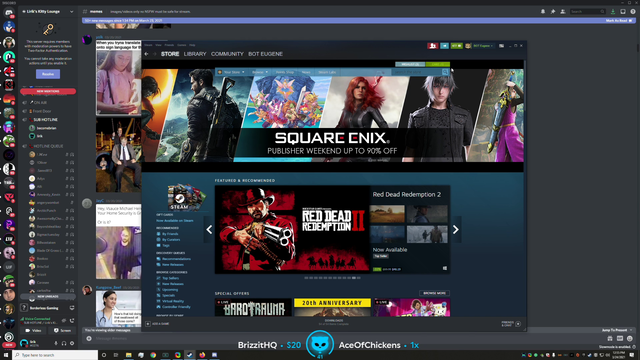Image resolution: width=640 pixels, height=360 pixels.
Task: Click NEW MENTIONS red pill
Action: pyautogui.click(x=48, y=91)
